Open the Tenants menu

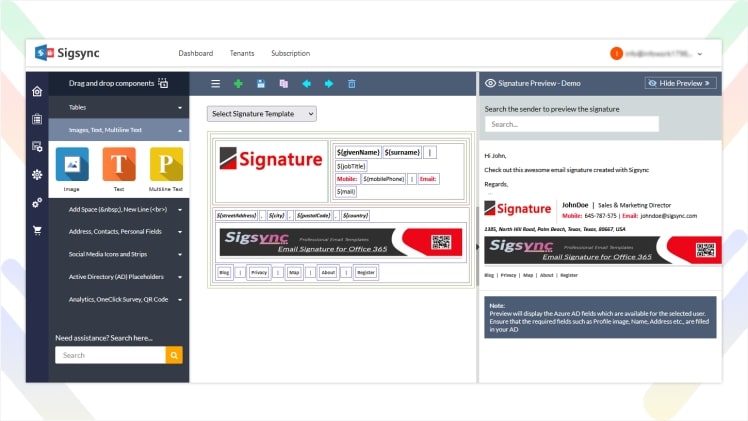coord(242,53)
